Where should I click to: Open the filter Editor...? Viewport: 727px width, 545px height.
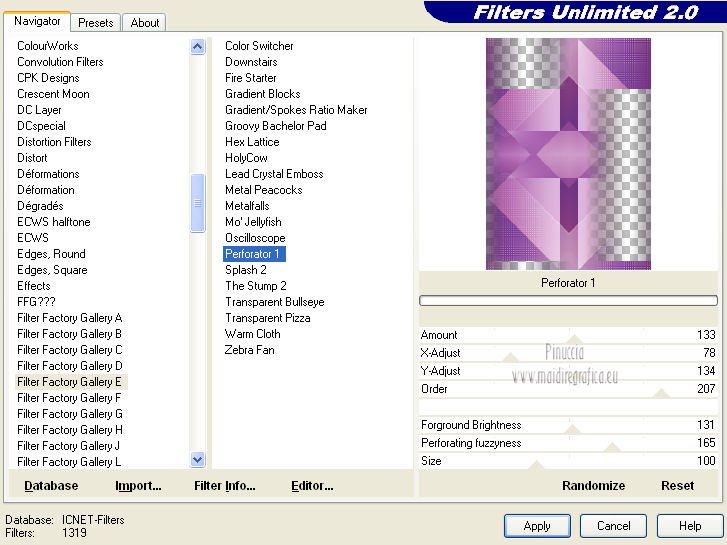pyautogui.click(x=312, y=486)
